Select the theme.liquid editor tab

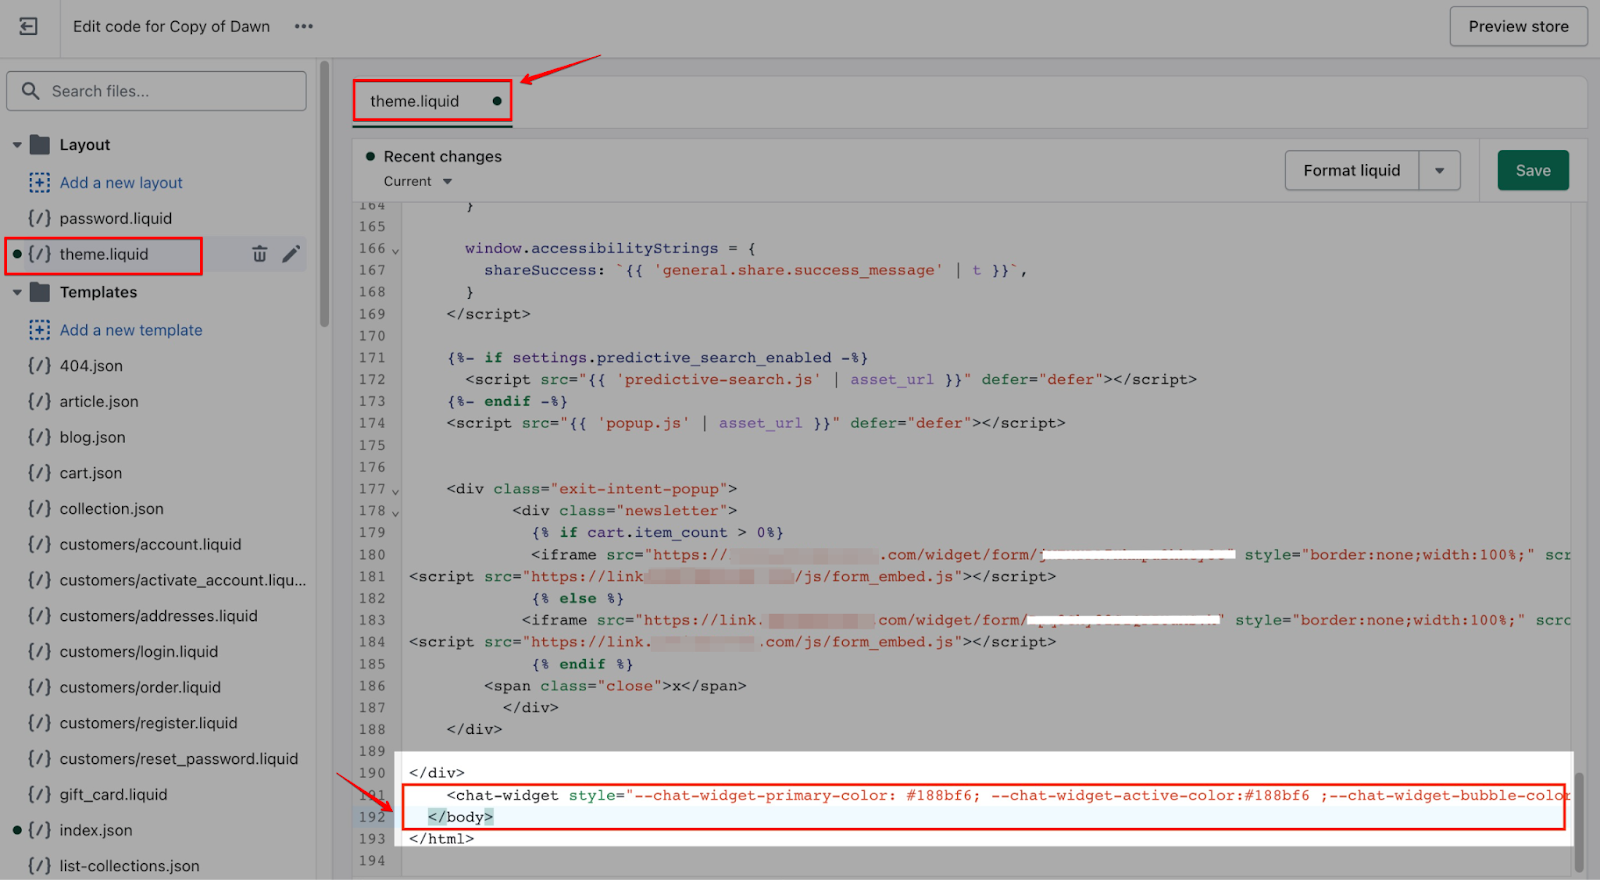click(x=415, y=101)
